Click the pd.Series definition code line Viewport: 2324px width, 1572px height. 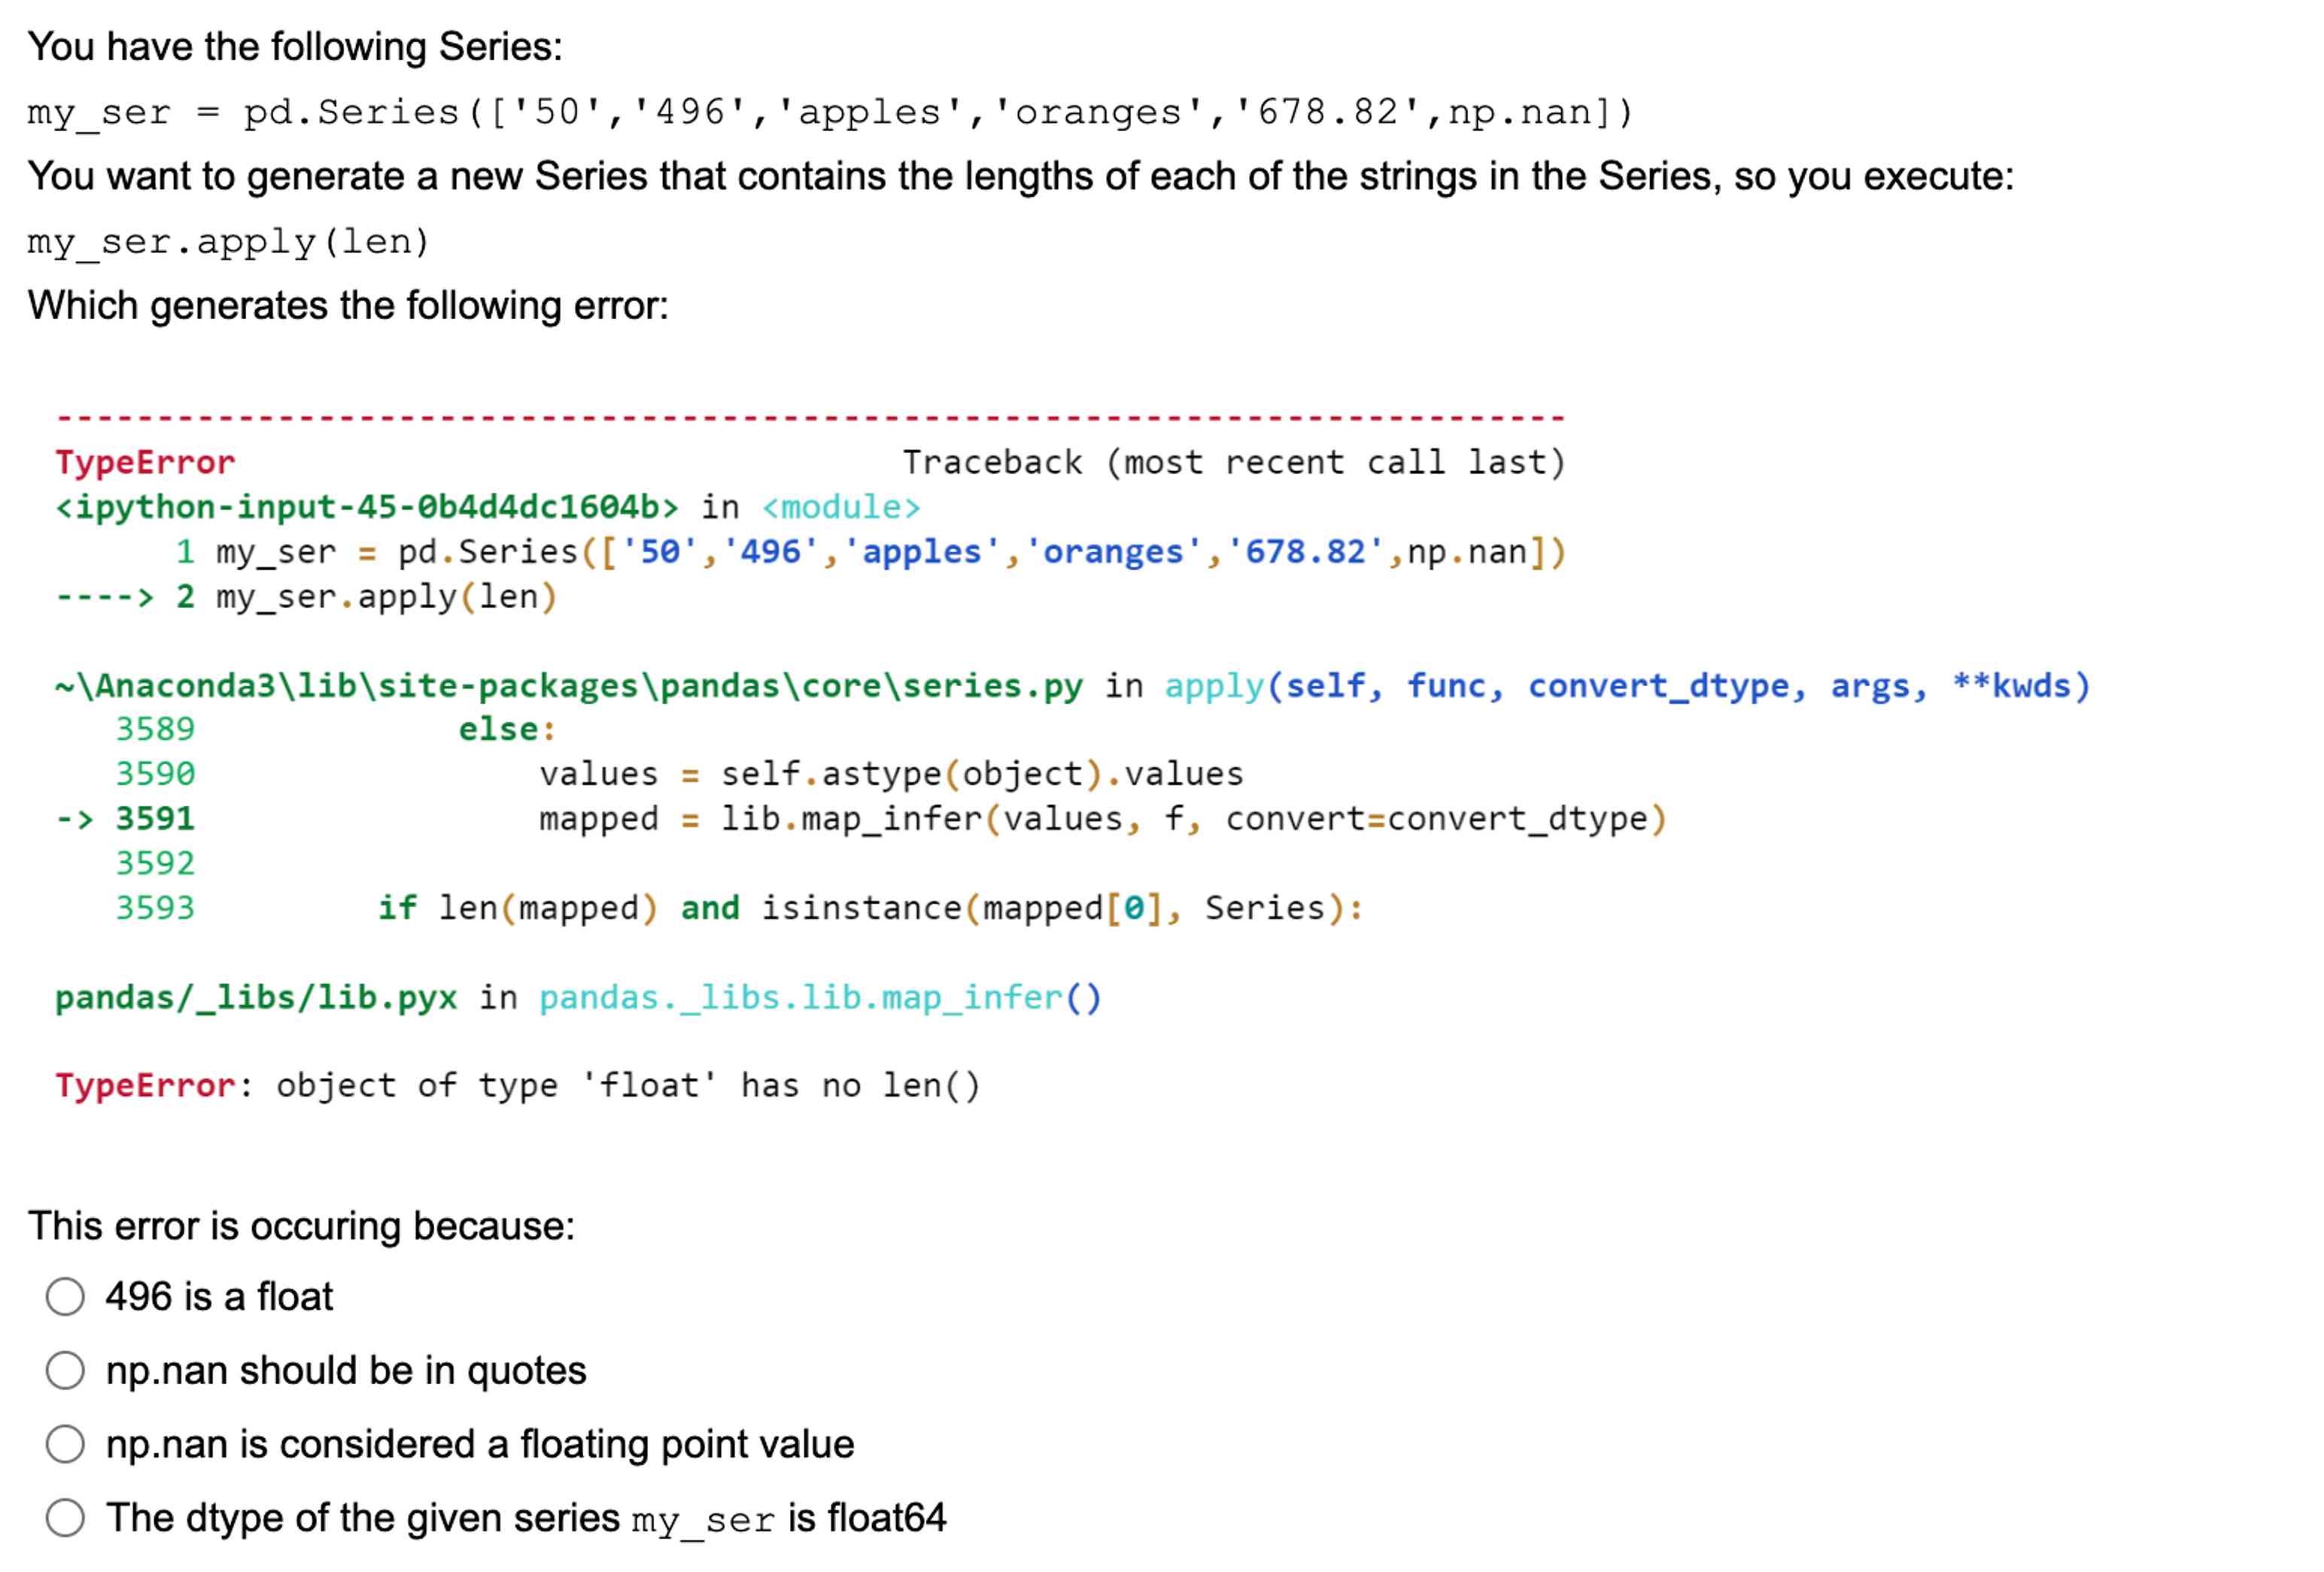point(830,112)
